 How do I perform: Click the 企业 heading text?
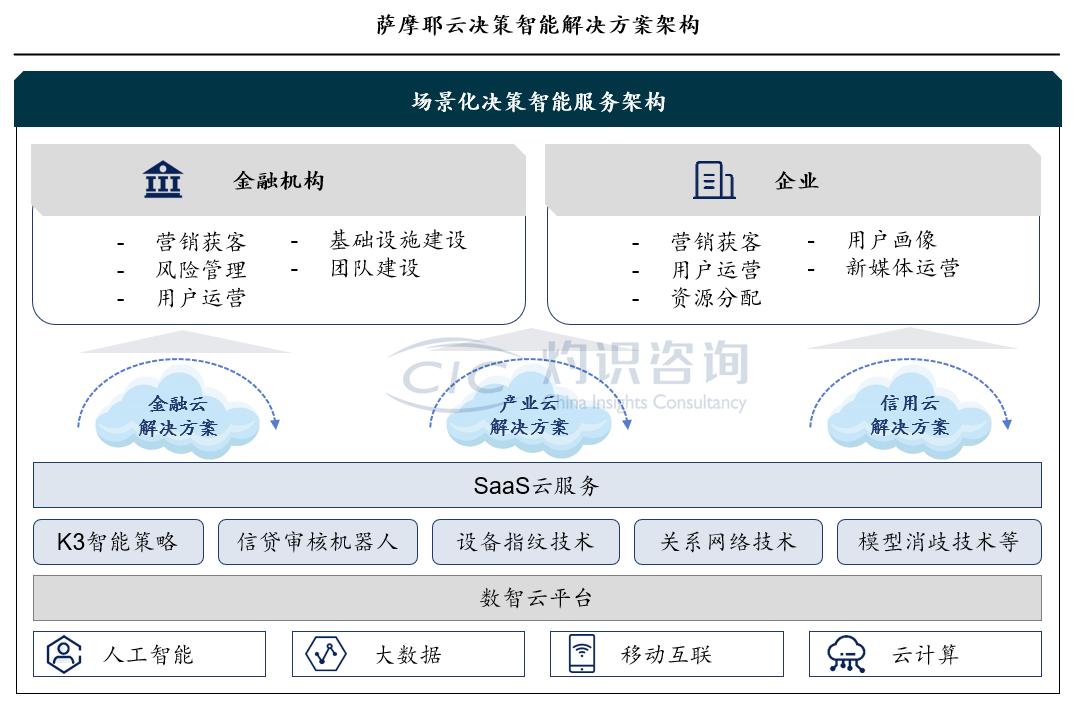pyautogui.click(x=796, y=181)
